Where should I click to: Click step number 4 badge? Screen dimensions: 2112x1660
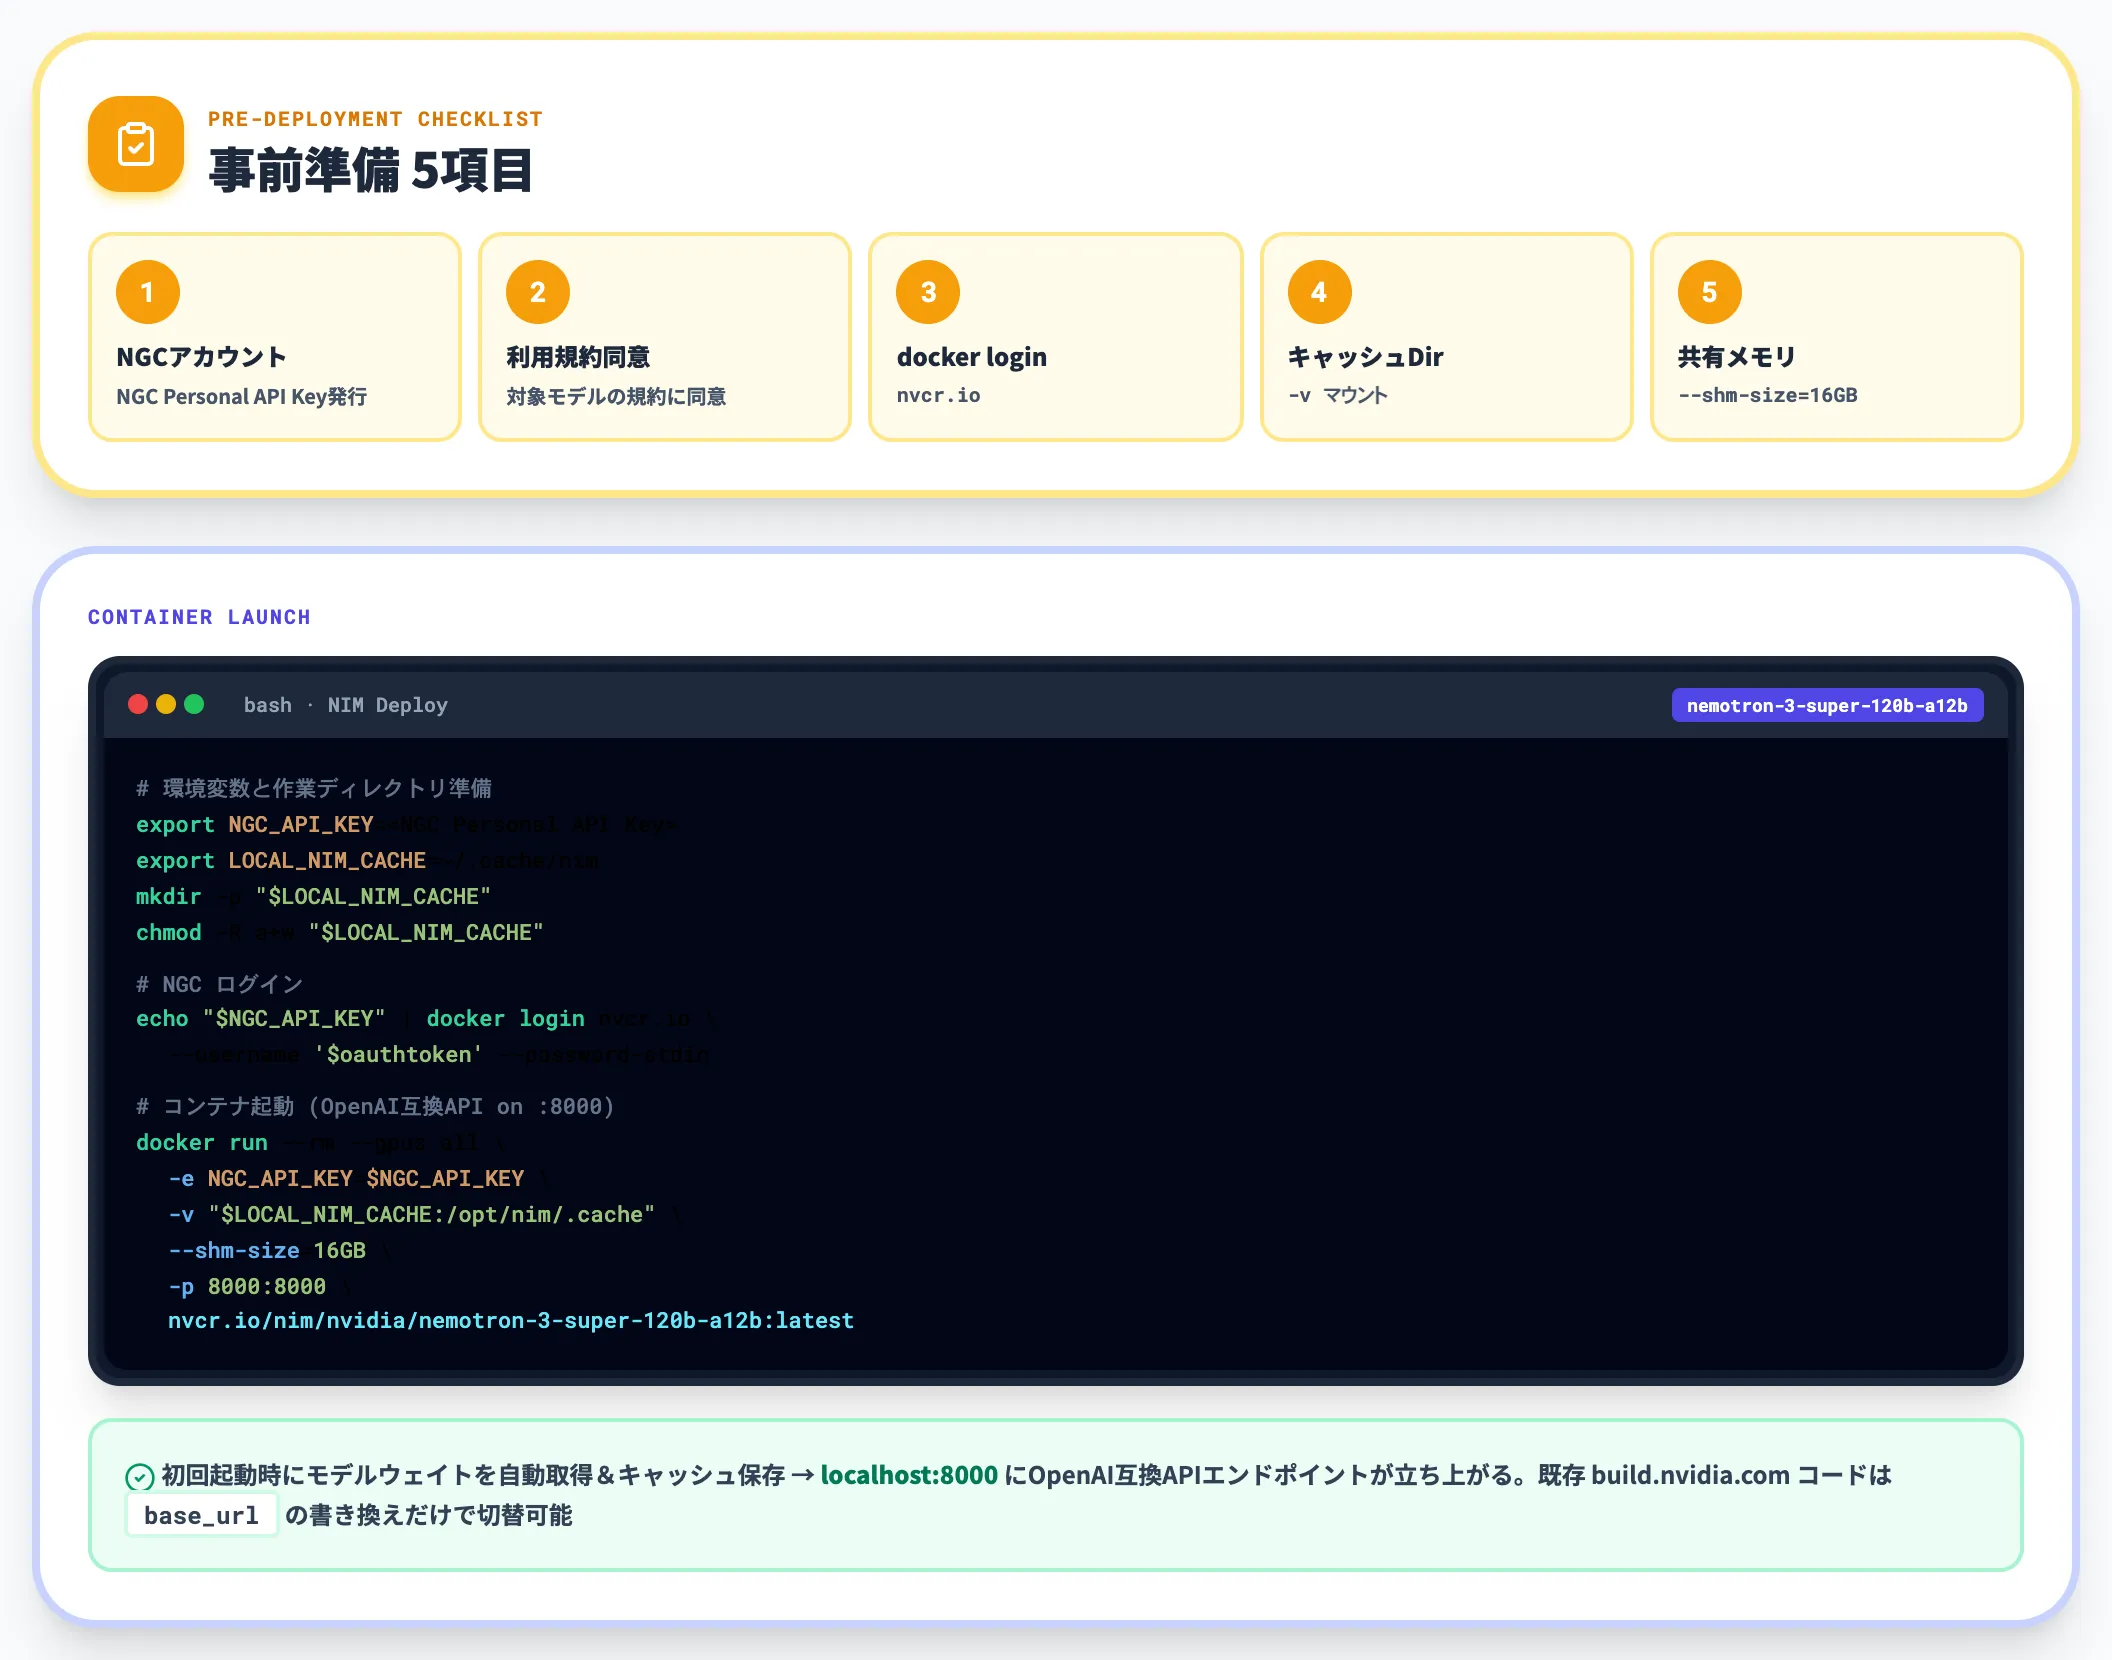[1320, 292]
